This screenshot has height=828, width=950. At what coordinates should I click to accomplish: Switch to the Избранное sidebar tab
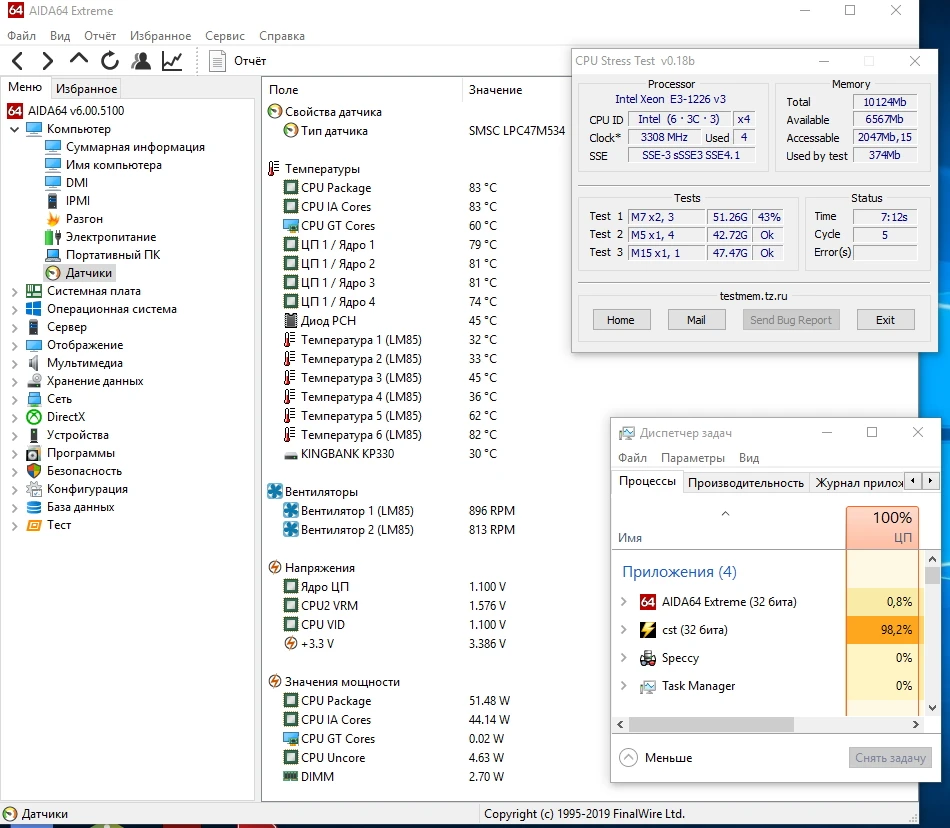click(86, 89)
